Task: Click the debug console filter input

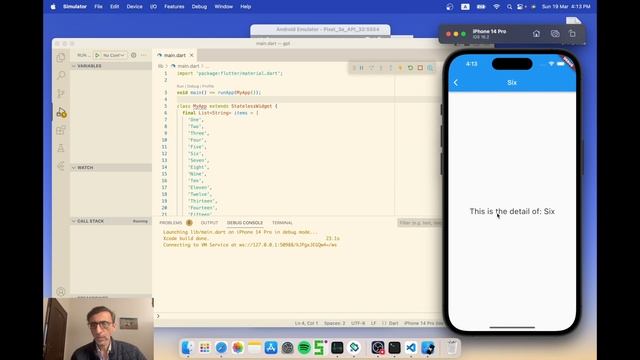Action: tap(420, 223)
